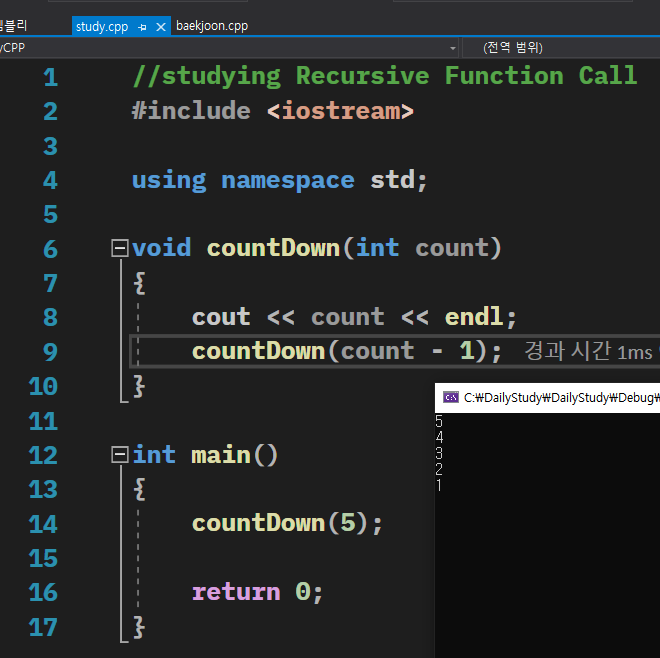This screenshot has height=658, width=660.
Task: Open the 전역 범위 scope dropdown
Action: (x=561, y=48)
